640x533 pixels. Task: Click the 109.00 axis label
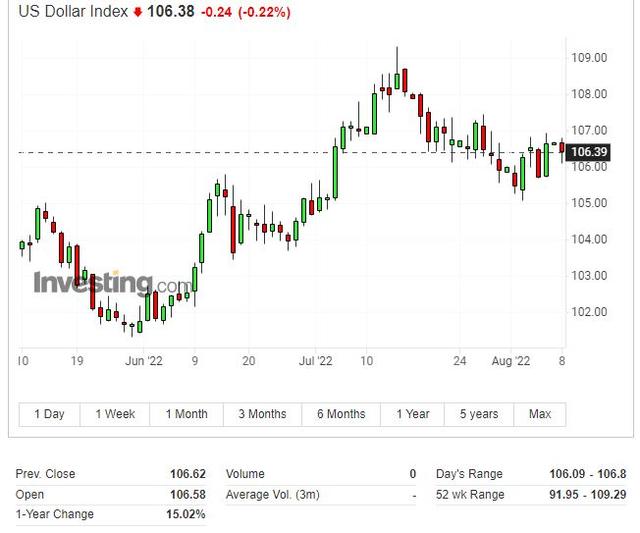pos(589,58)
